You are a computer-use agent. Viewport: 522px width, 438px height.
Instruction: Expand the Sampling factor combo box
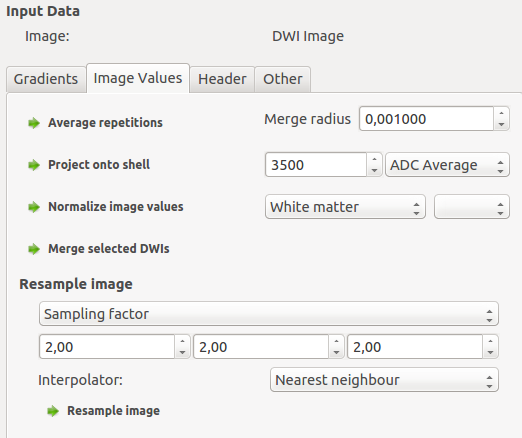[x=269, y=314]
